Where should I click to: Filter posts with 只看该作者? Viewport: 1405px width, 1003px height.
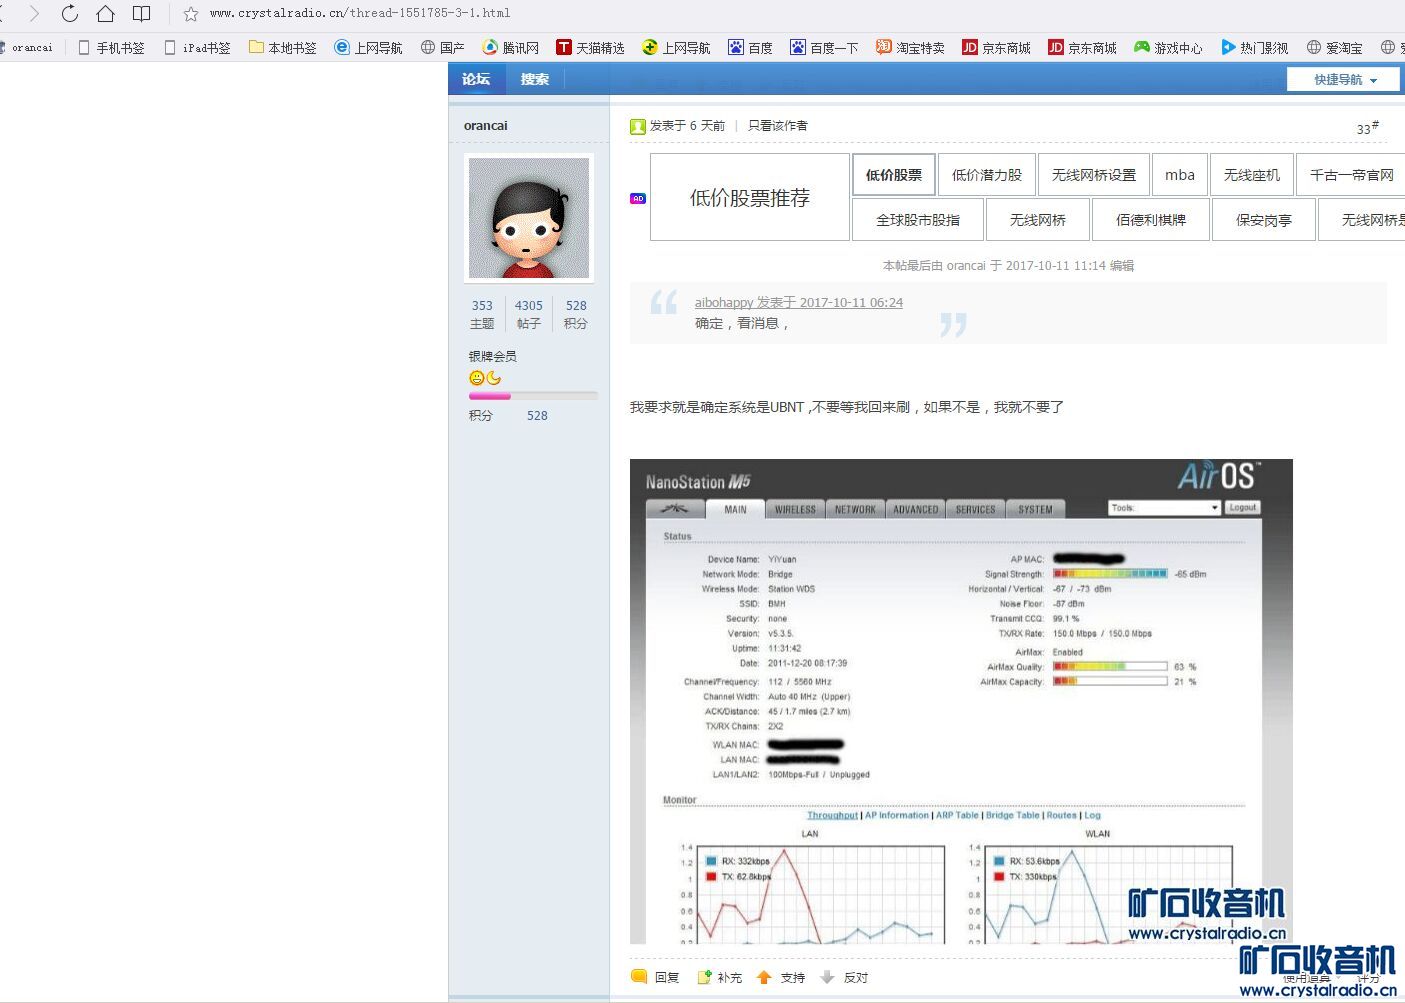778,126
